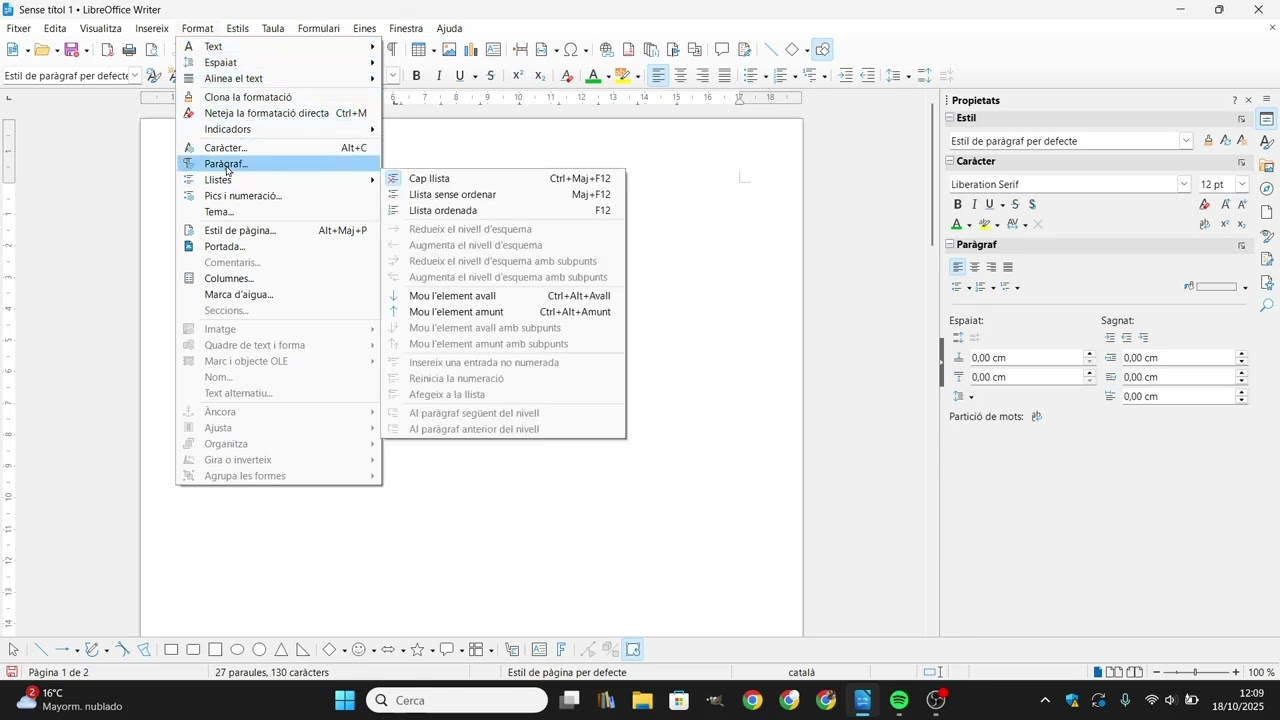This screenshot has height=720, width=1280.
Task: Open Marca d'aigua... from the Format menu
Action: [x=279, y=295]
